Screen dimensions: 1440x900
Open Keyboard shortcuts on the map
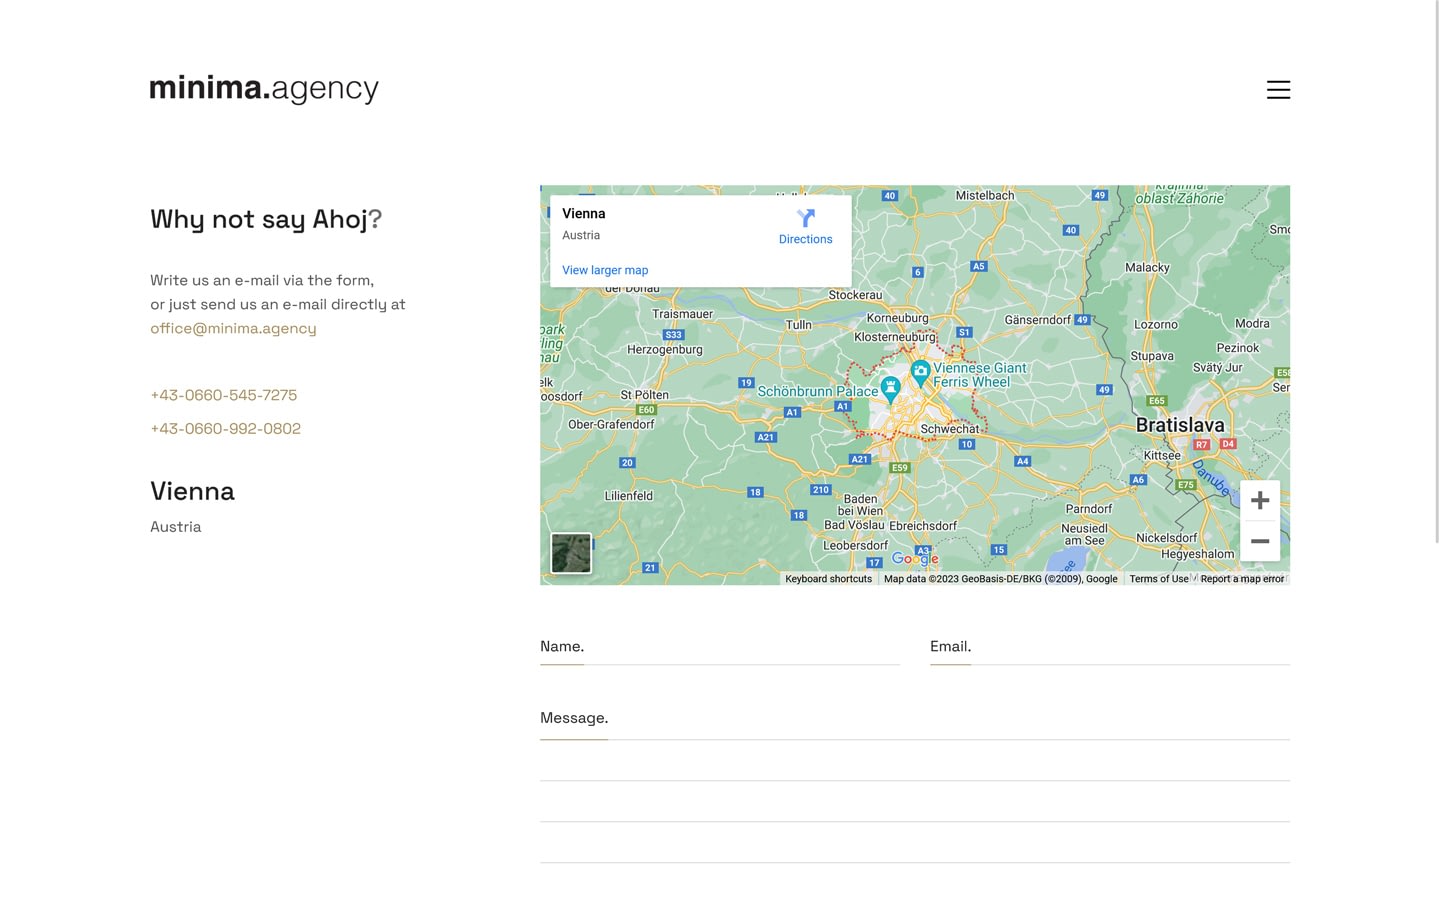click(828, 579)
